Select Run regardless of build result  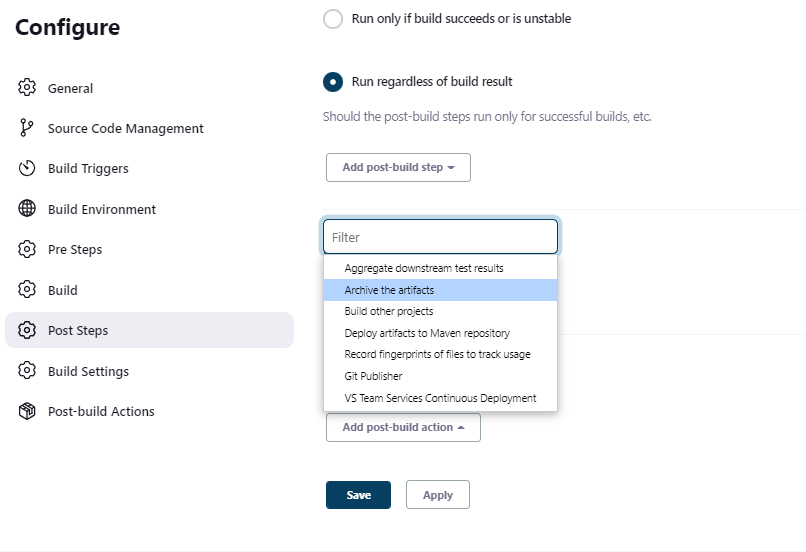click(333, 82)
